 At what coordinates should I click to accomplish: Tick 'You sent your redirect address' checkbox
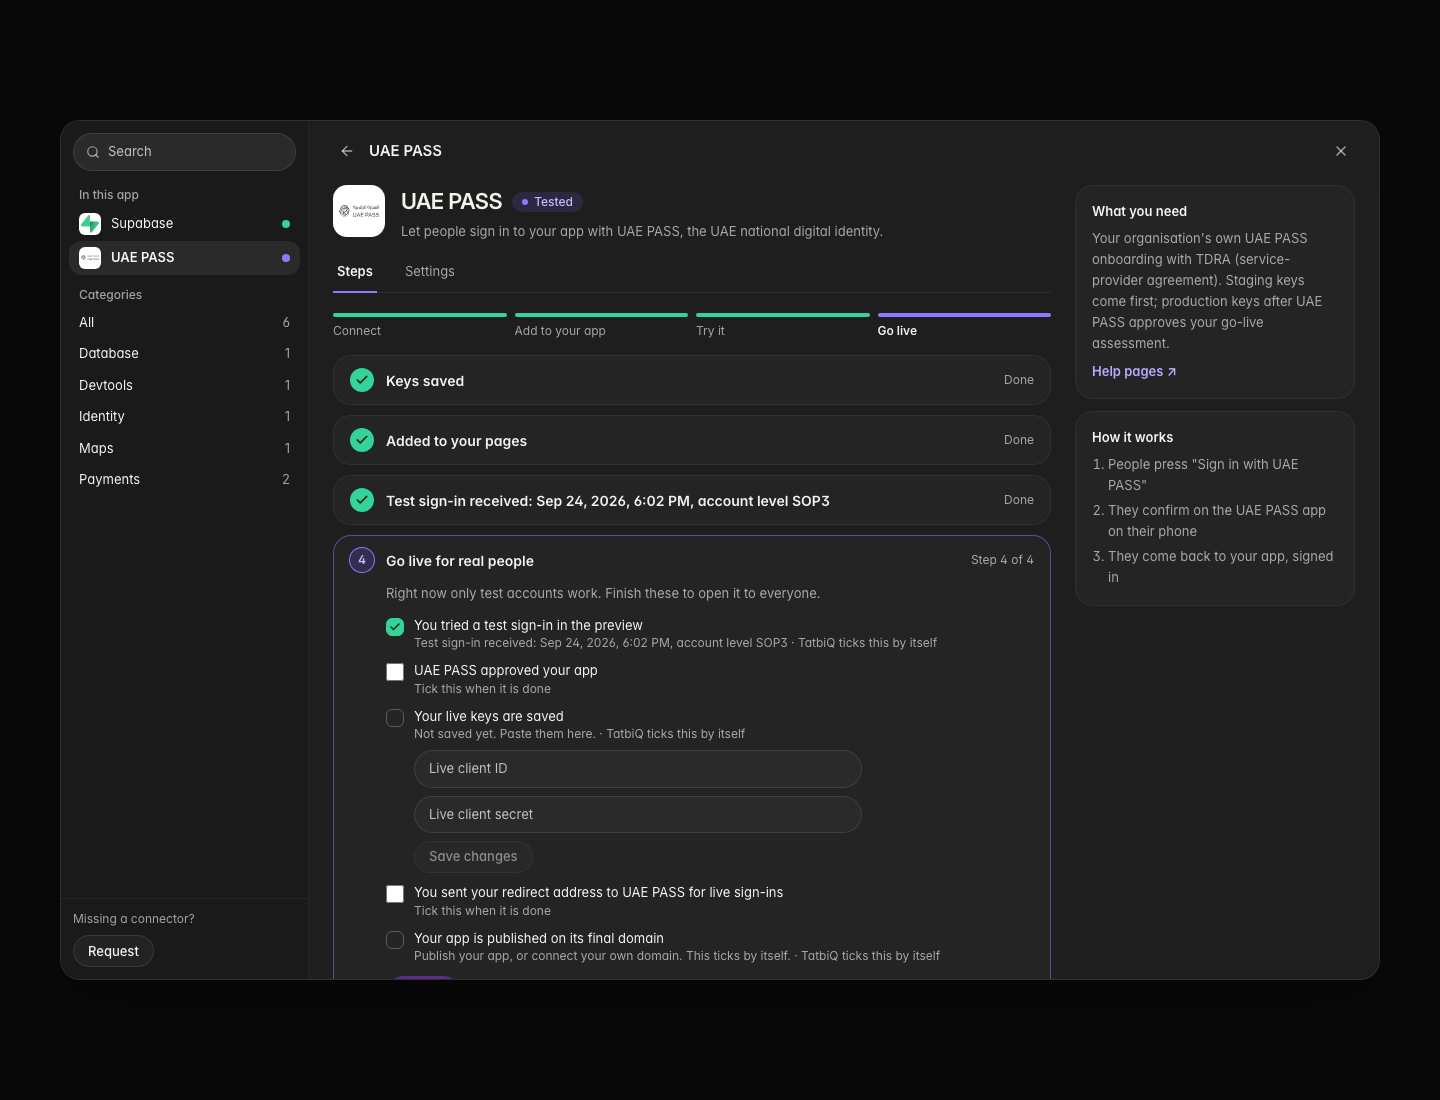coord(395,894)
